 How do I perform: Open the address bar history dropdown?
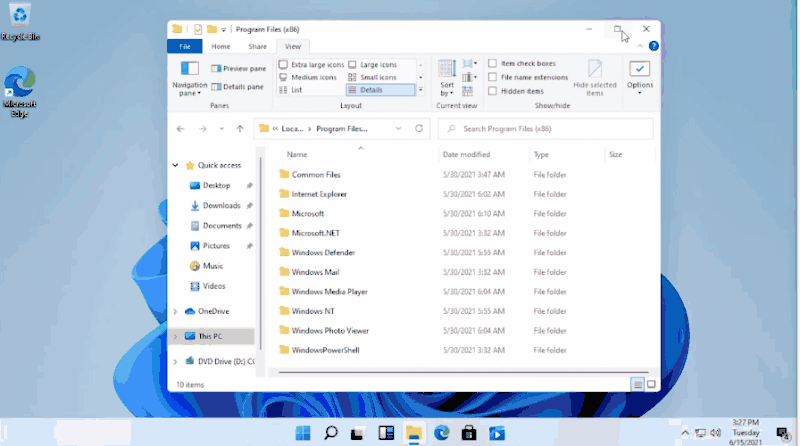[x=398, y=129]
